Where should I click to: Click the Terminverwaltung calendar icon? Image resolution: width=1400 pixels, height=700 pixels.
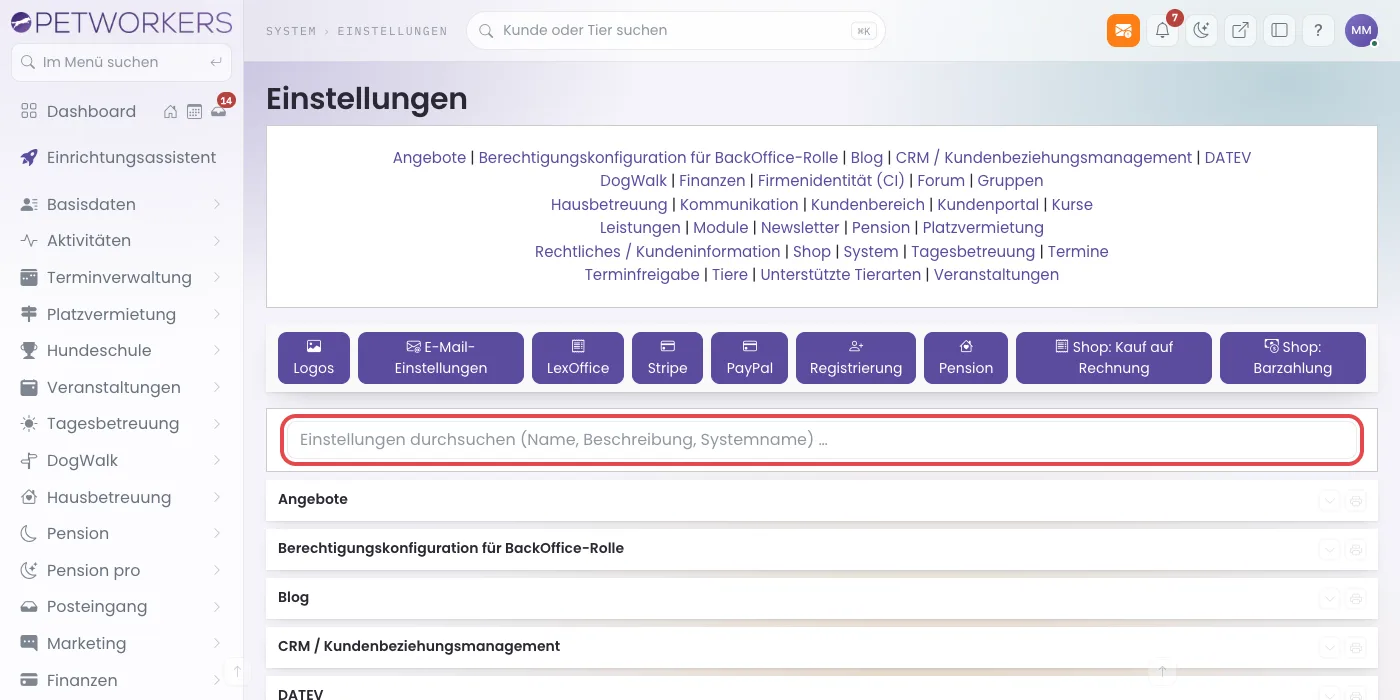pos(29,277)
